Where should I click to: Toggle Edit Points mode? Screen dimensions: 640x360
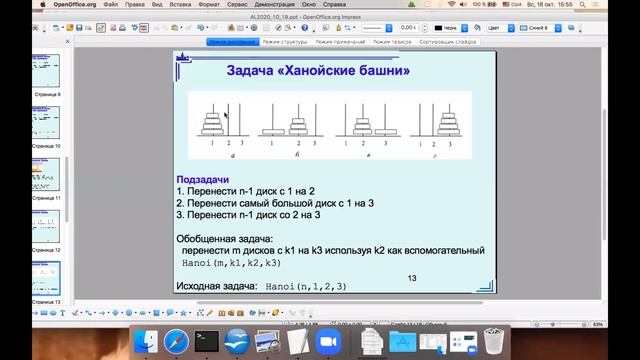coord(200,313)
